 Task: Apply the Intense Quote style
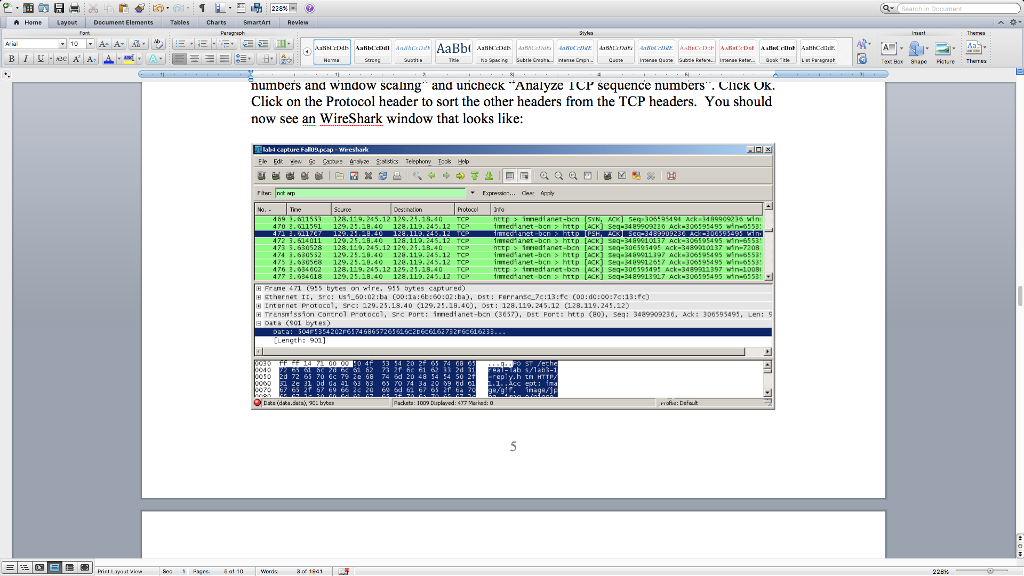pyautogui.click(x=656, y=52)
